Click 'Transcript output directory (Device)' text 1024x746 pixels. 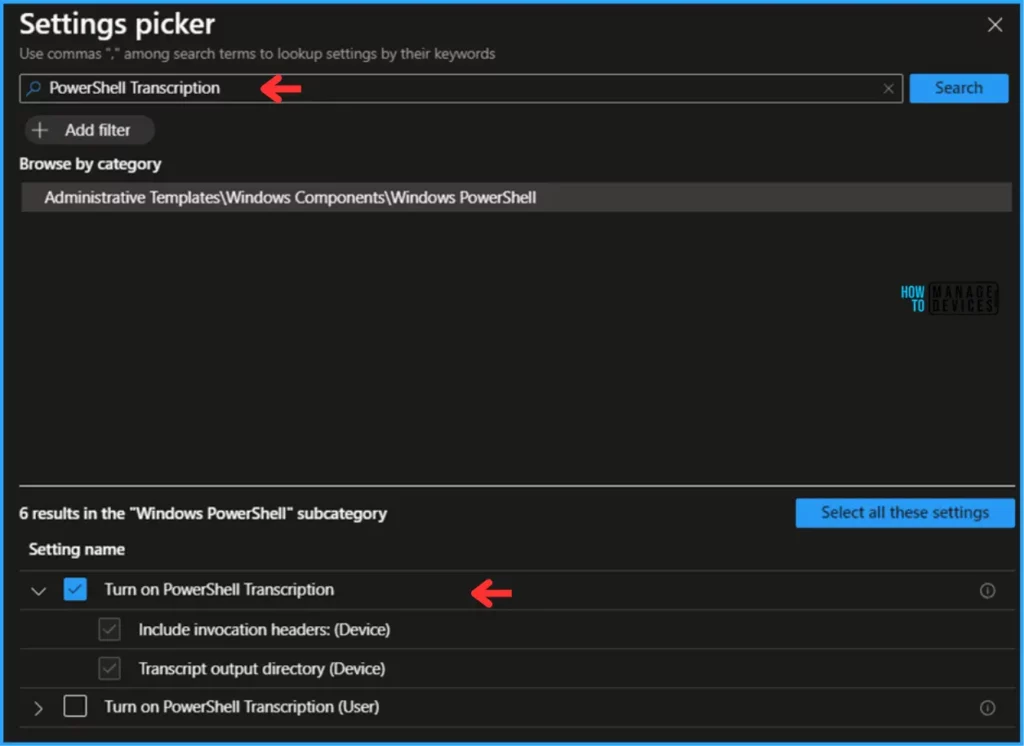(x=261, y=669)
